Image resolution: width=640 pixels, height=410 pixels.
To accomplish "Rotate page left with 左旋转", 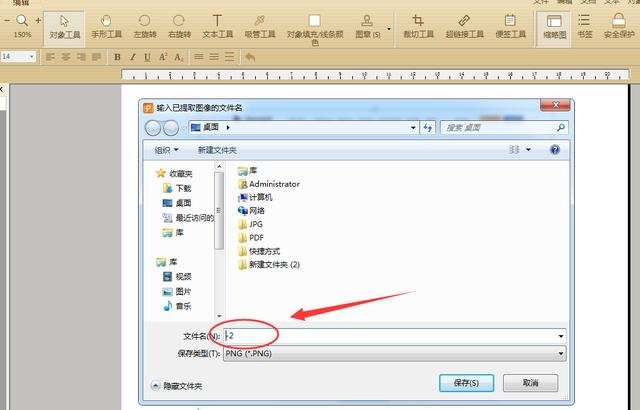I will pyautogui.click(x=145, y=28).
